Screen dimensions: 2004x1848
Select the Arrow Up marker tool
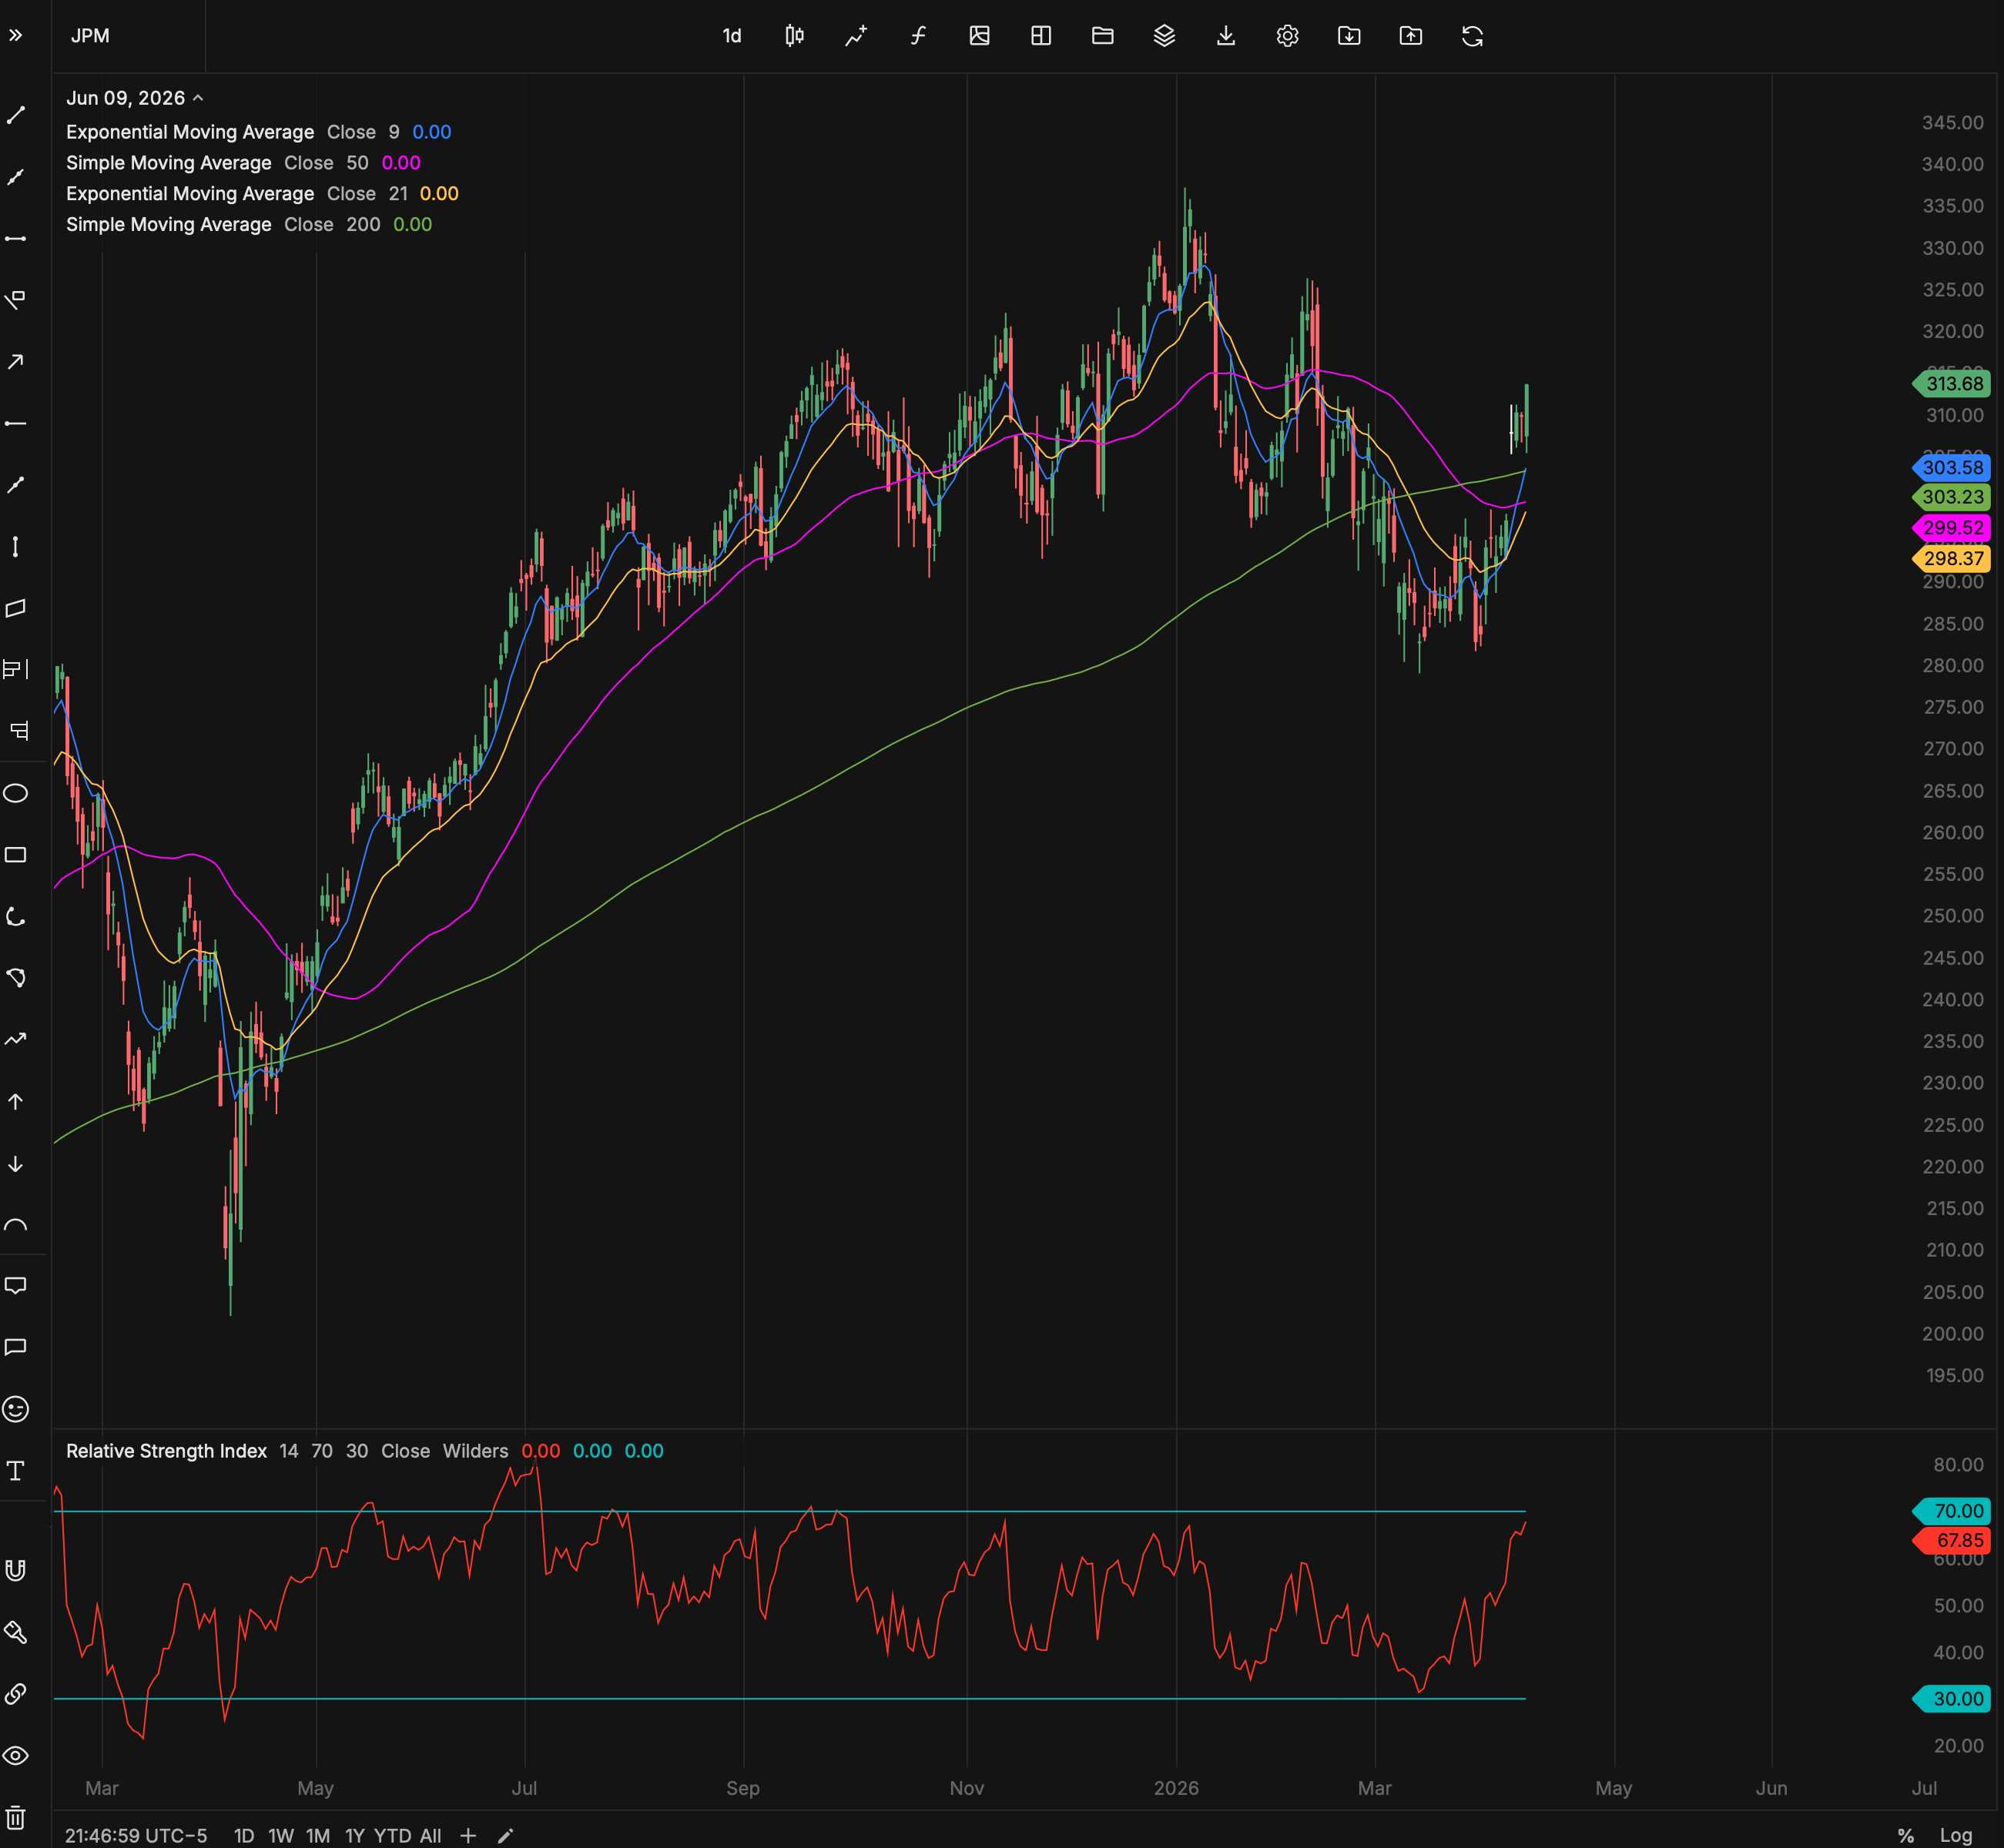[x=15, y=1101]
